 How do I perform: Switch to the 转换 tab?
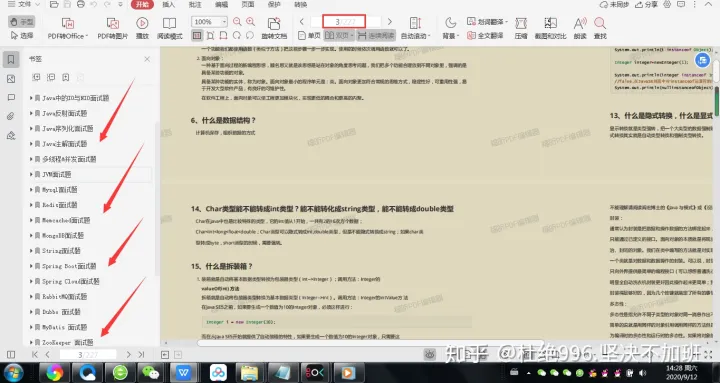pos(300,5)
